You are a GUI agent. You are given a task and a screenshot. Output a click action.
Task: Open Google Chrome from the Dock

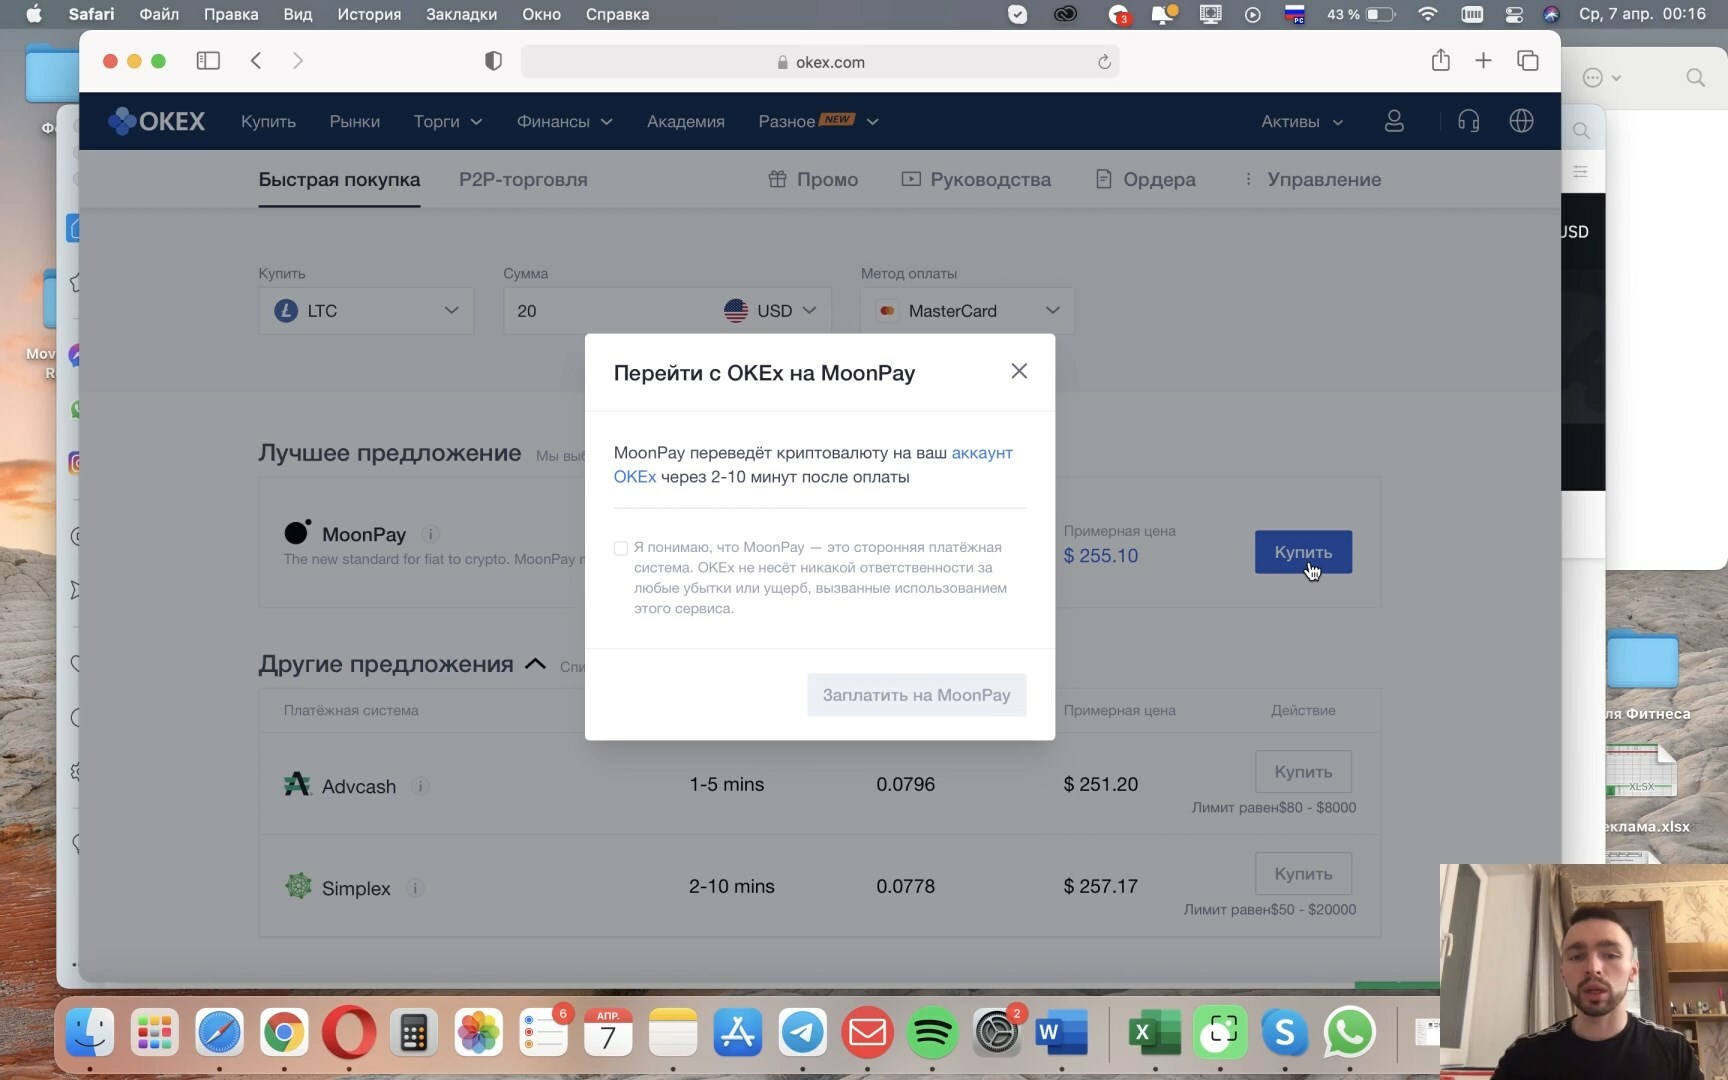pyautogui.click(x=284, y=1033)
